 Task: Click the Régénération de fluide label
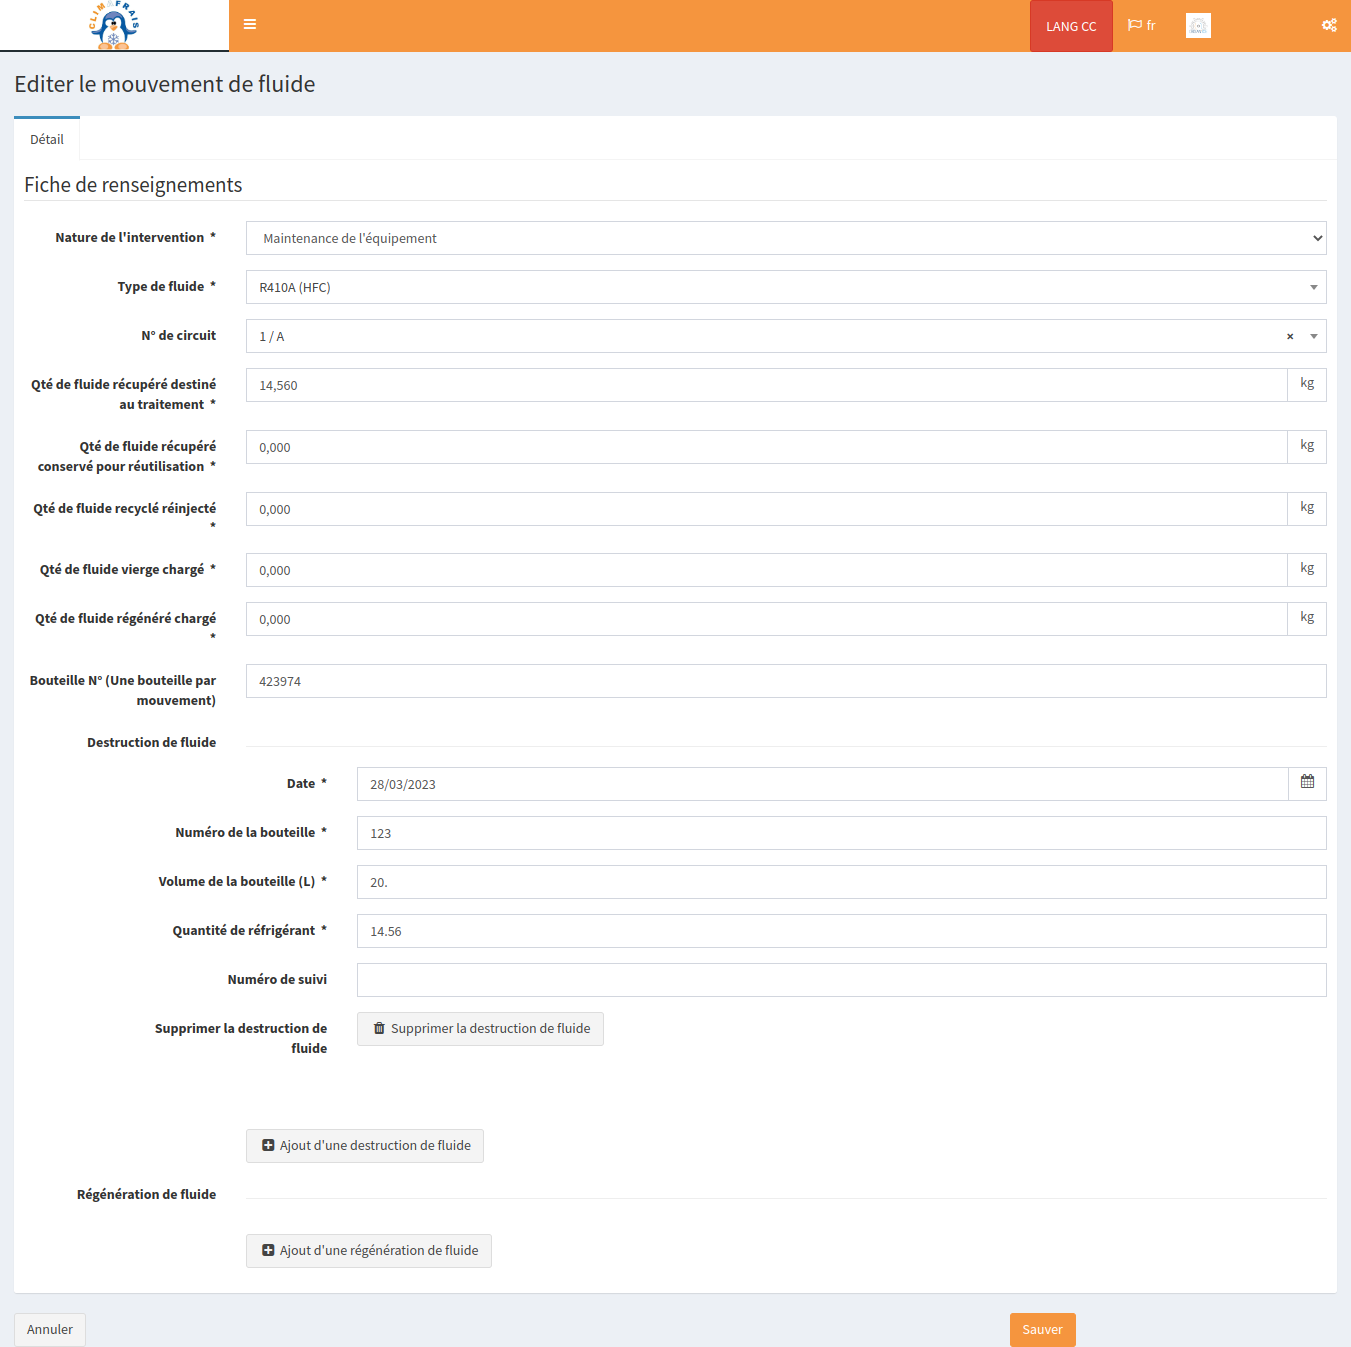146,1194
